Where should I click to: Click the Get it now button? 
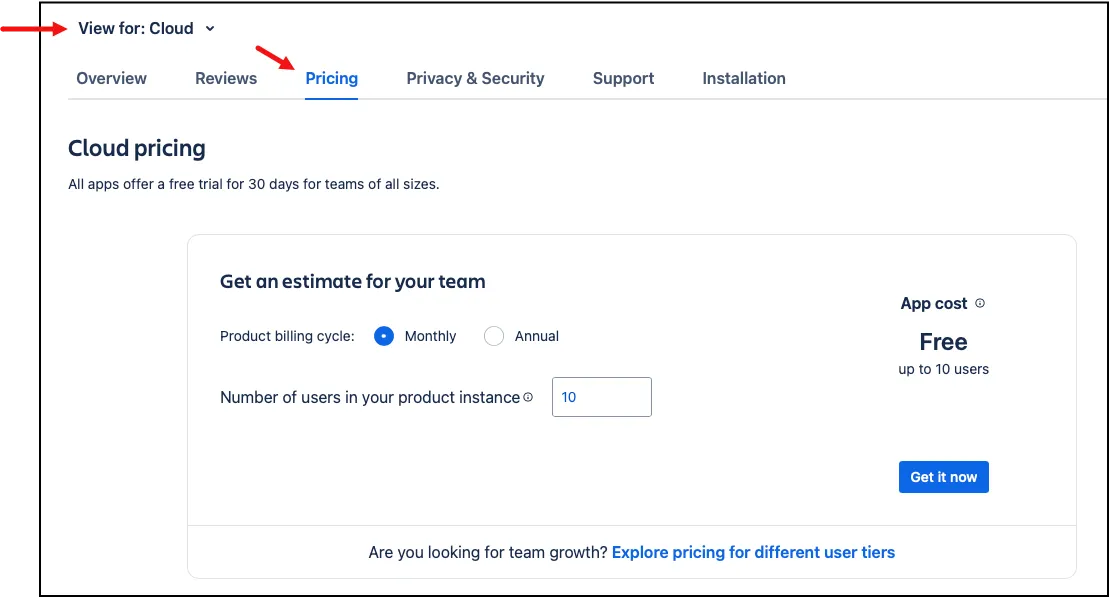[943, 477]
